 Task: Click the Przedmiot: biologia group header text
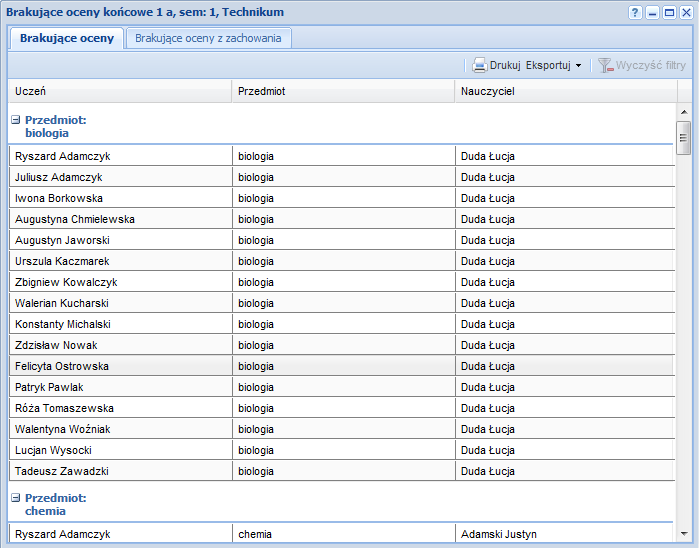pyautogui.click(x=56, y=126)
